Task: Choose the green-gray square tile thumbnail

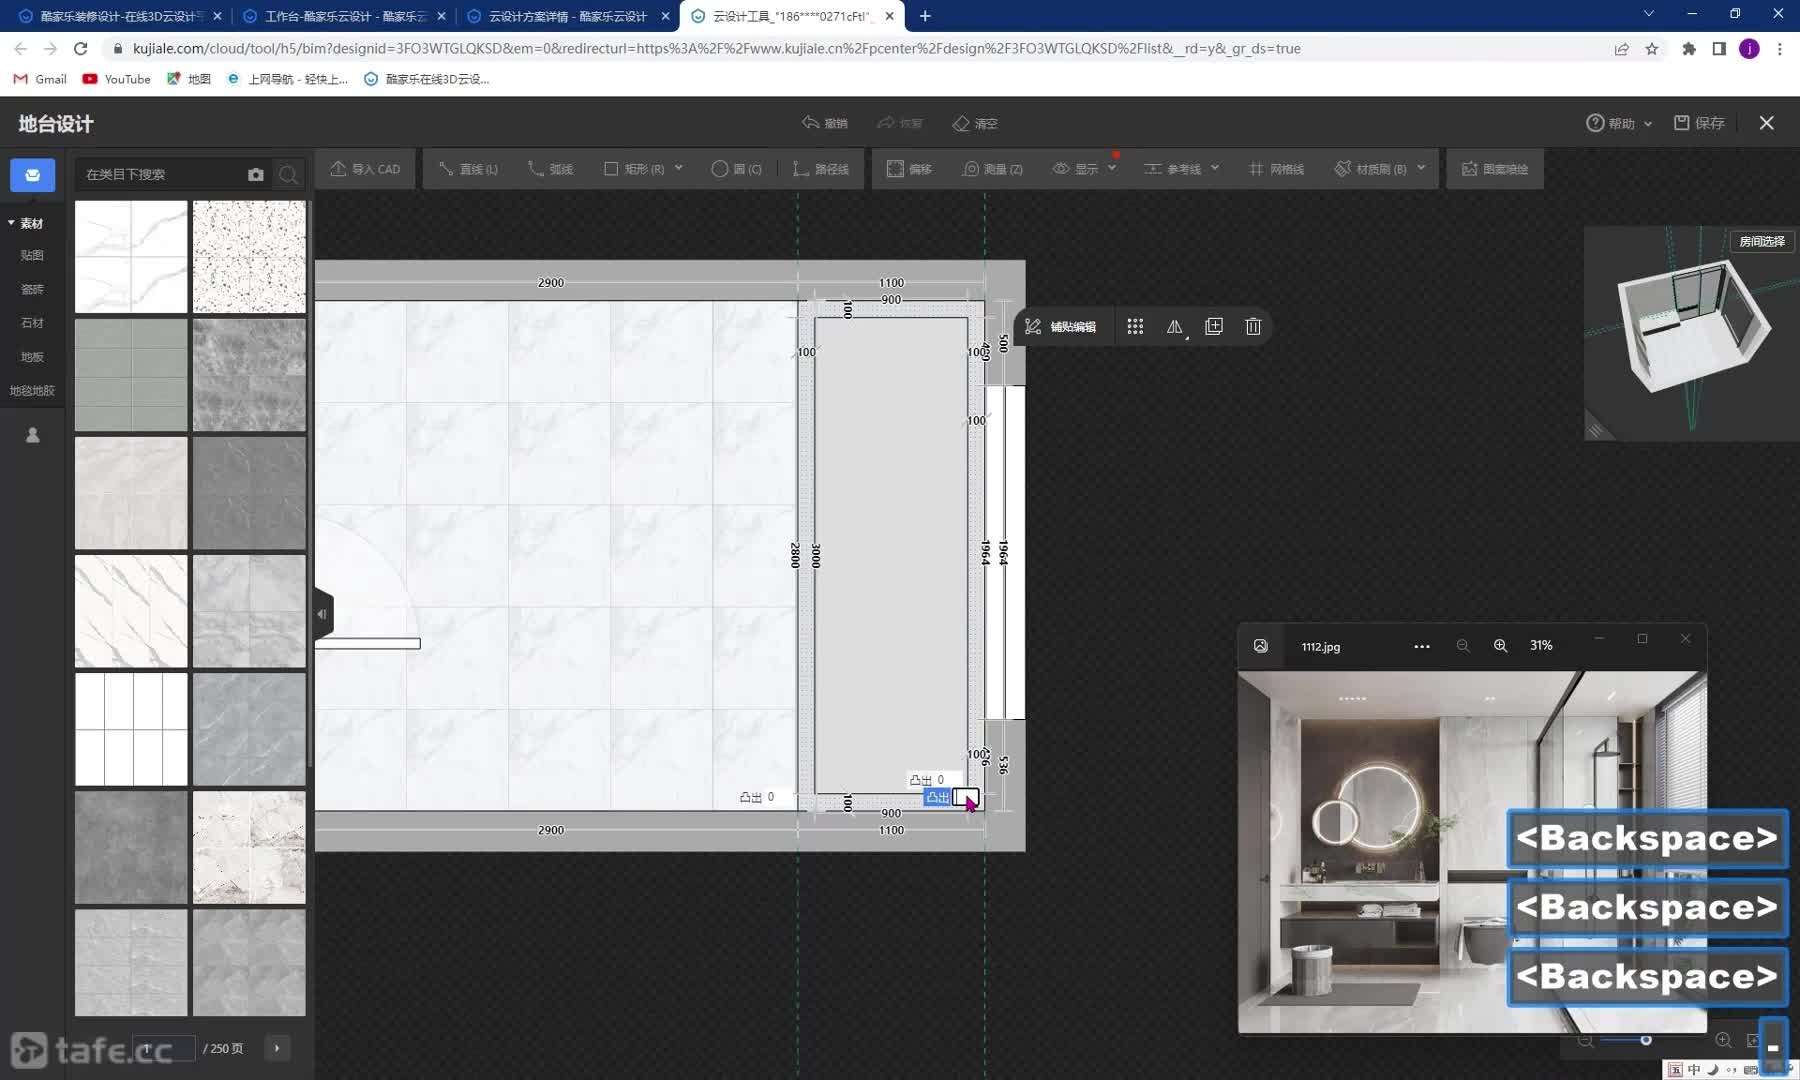Action: 131,375
